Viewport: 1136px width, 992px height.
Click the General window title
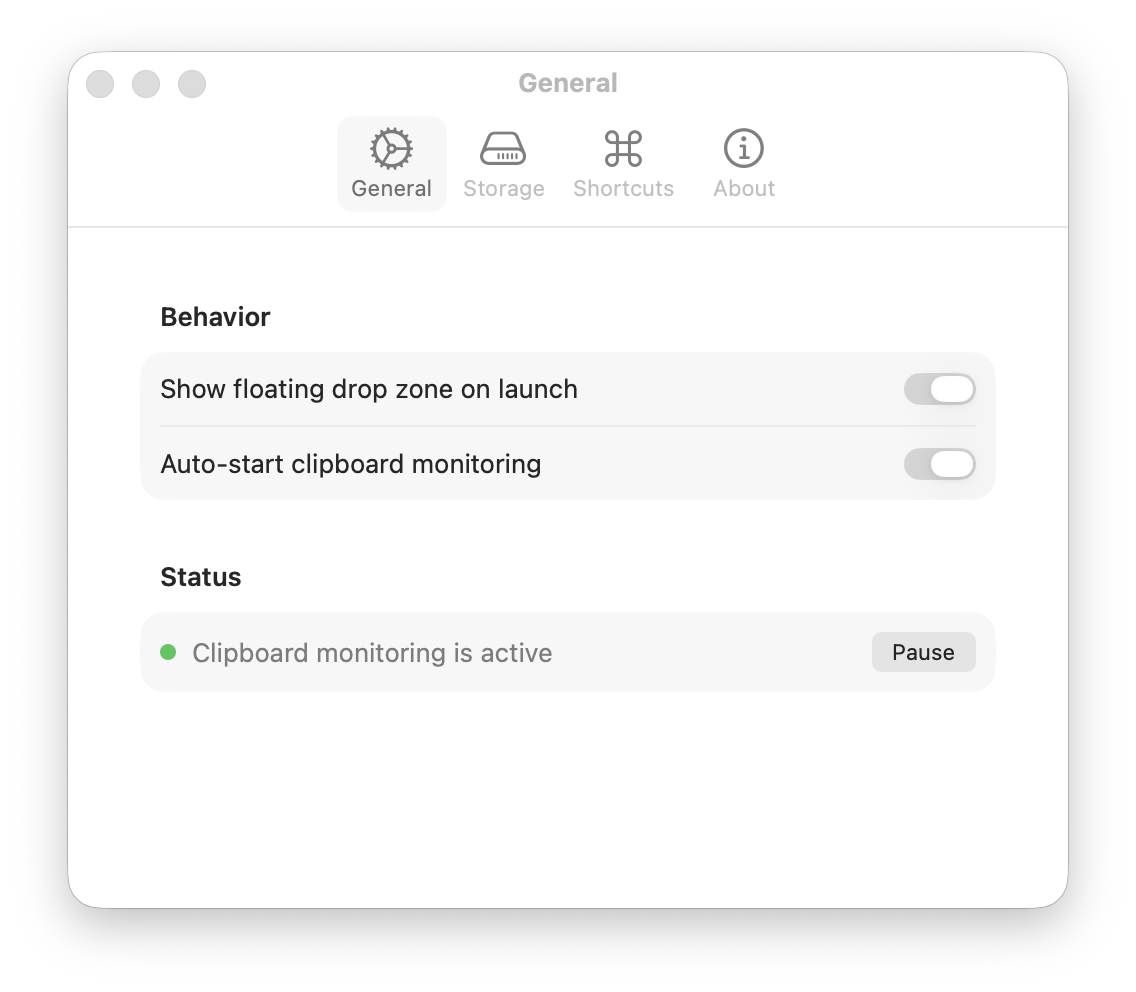pyautogui.click(x=568, y=83)
